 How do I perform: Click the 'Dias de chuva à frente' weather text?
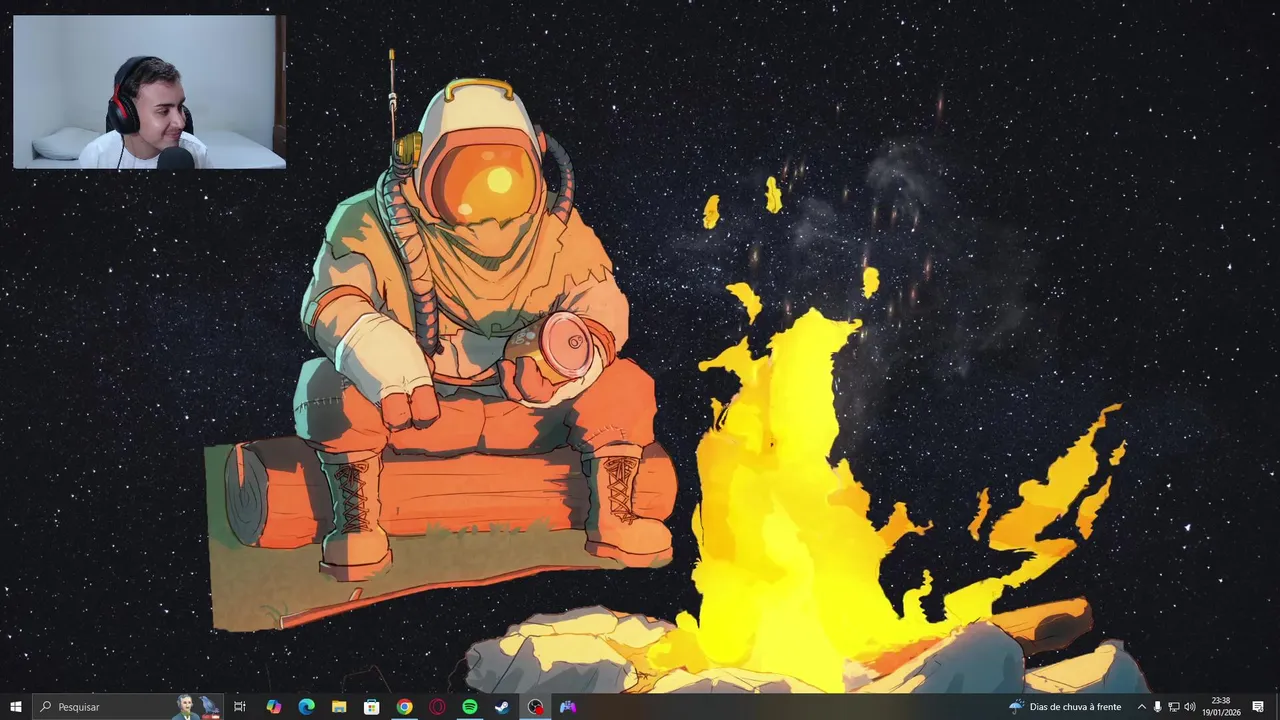coord(1075,707)
